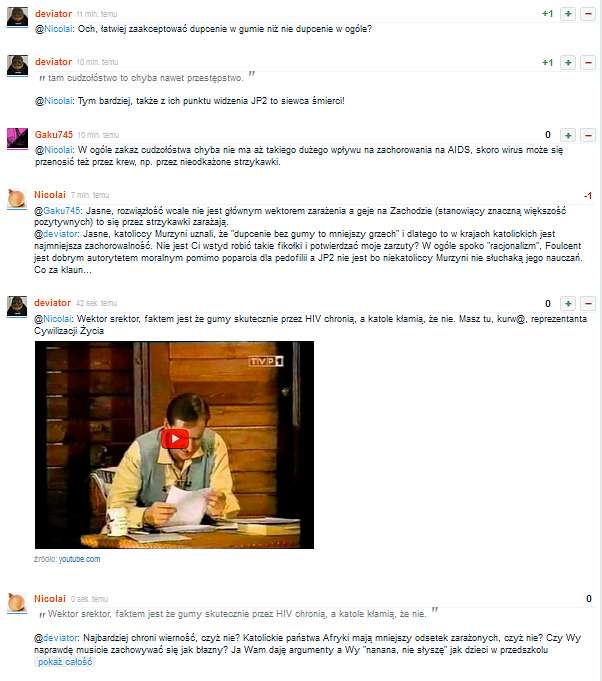
Task: Click deviator's avatar on top comment
Action: click(x=17, y=17)
